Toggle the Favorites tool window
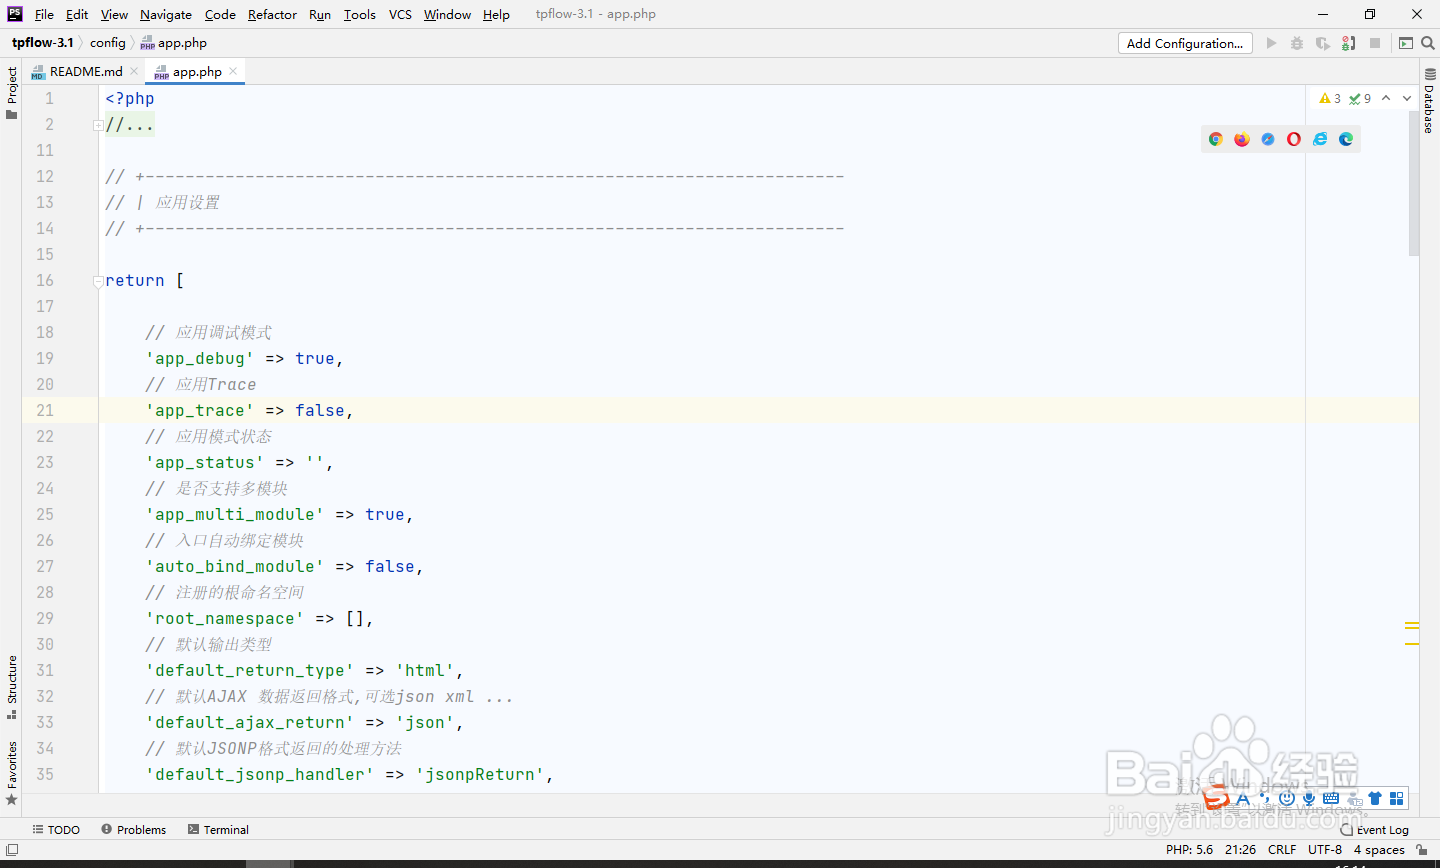The width and height of the screenshot is (1440, 868). pos(12,772)
